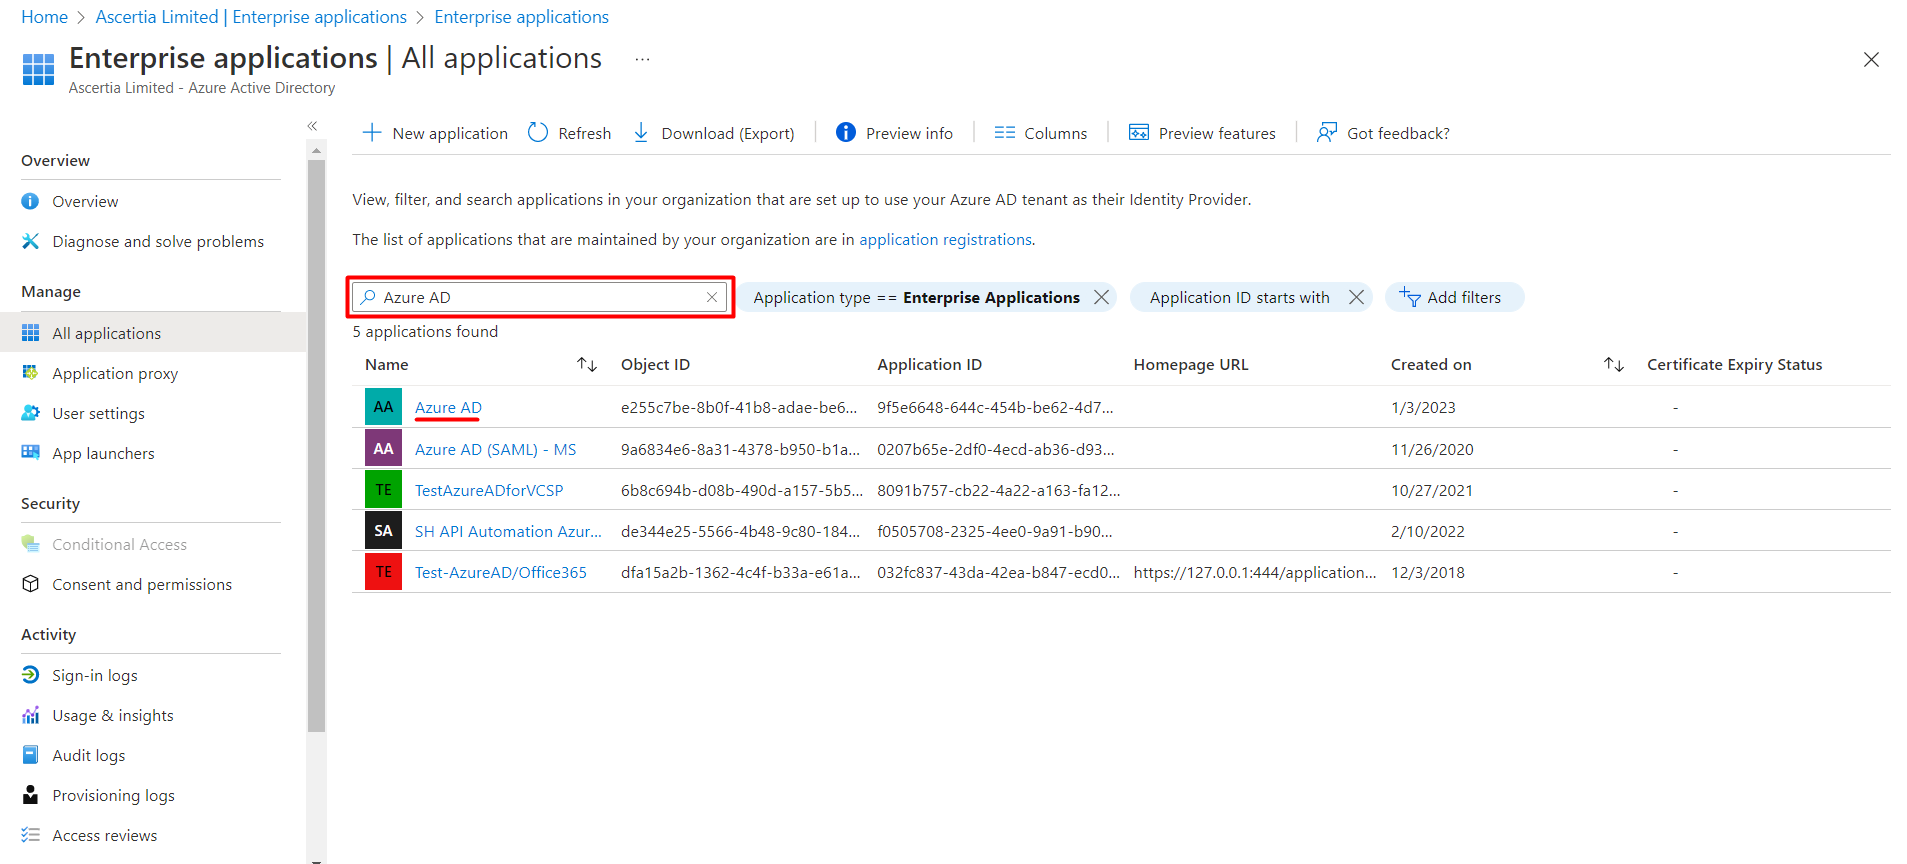Click the All applications grid icon

tap(31, 333)
